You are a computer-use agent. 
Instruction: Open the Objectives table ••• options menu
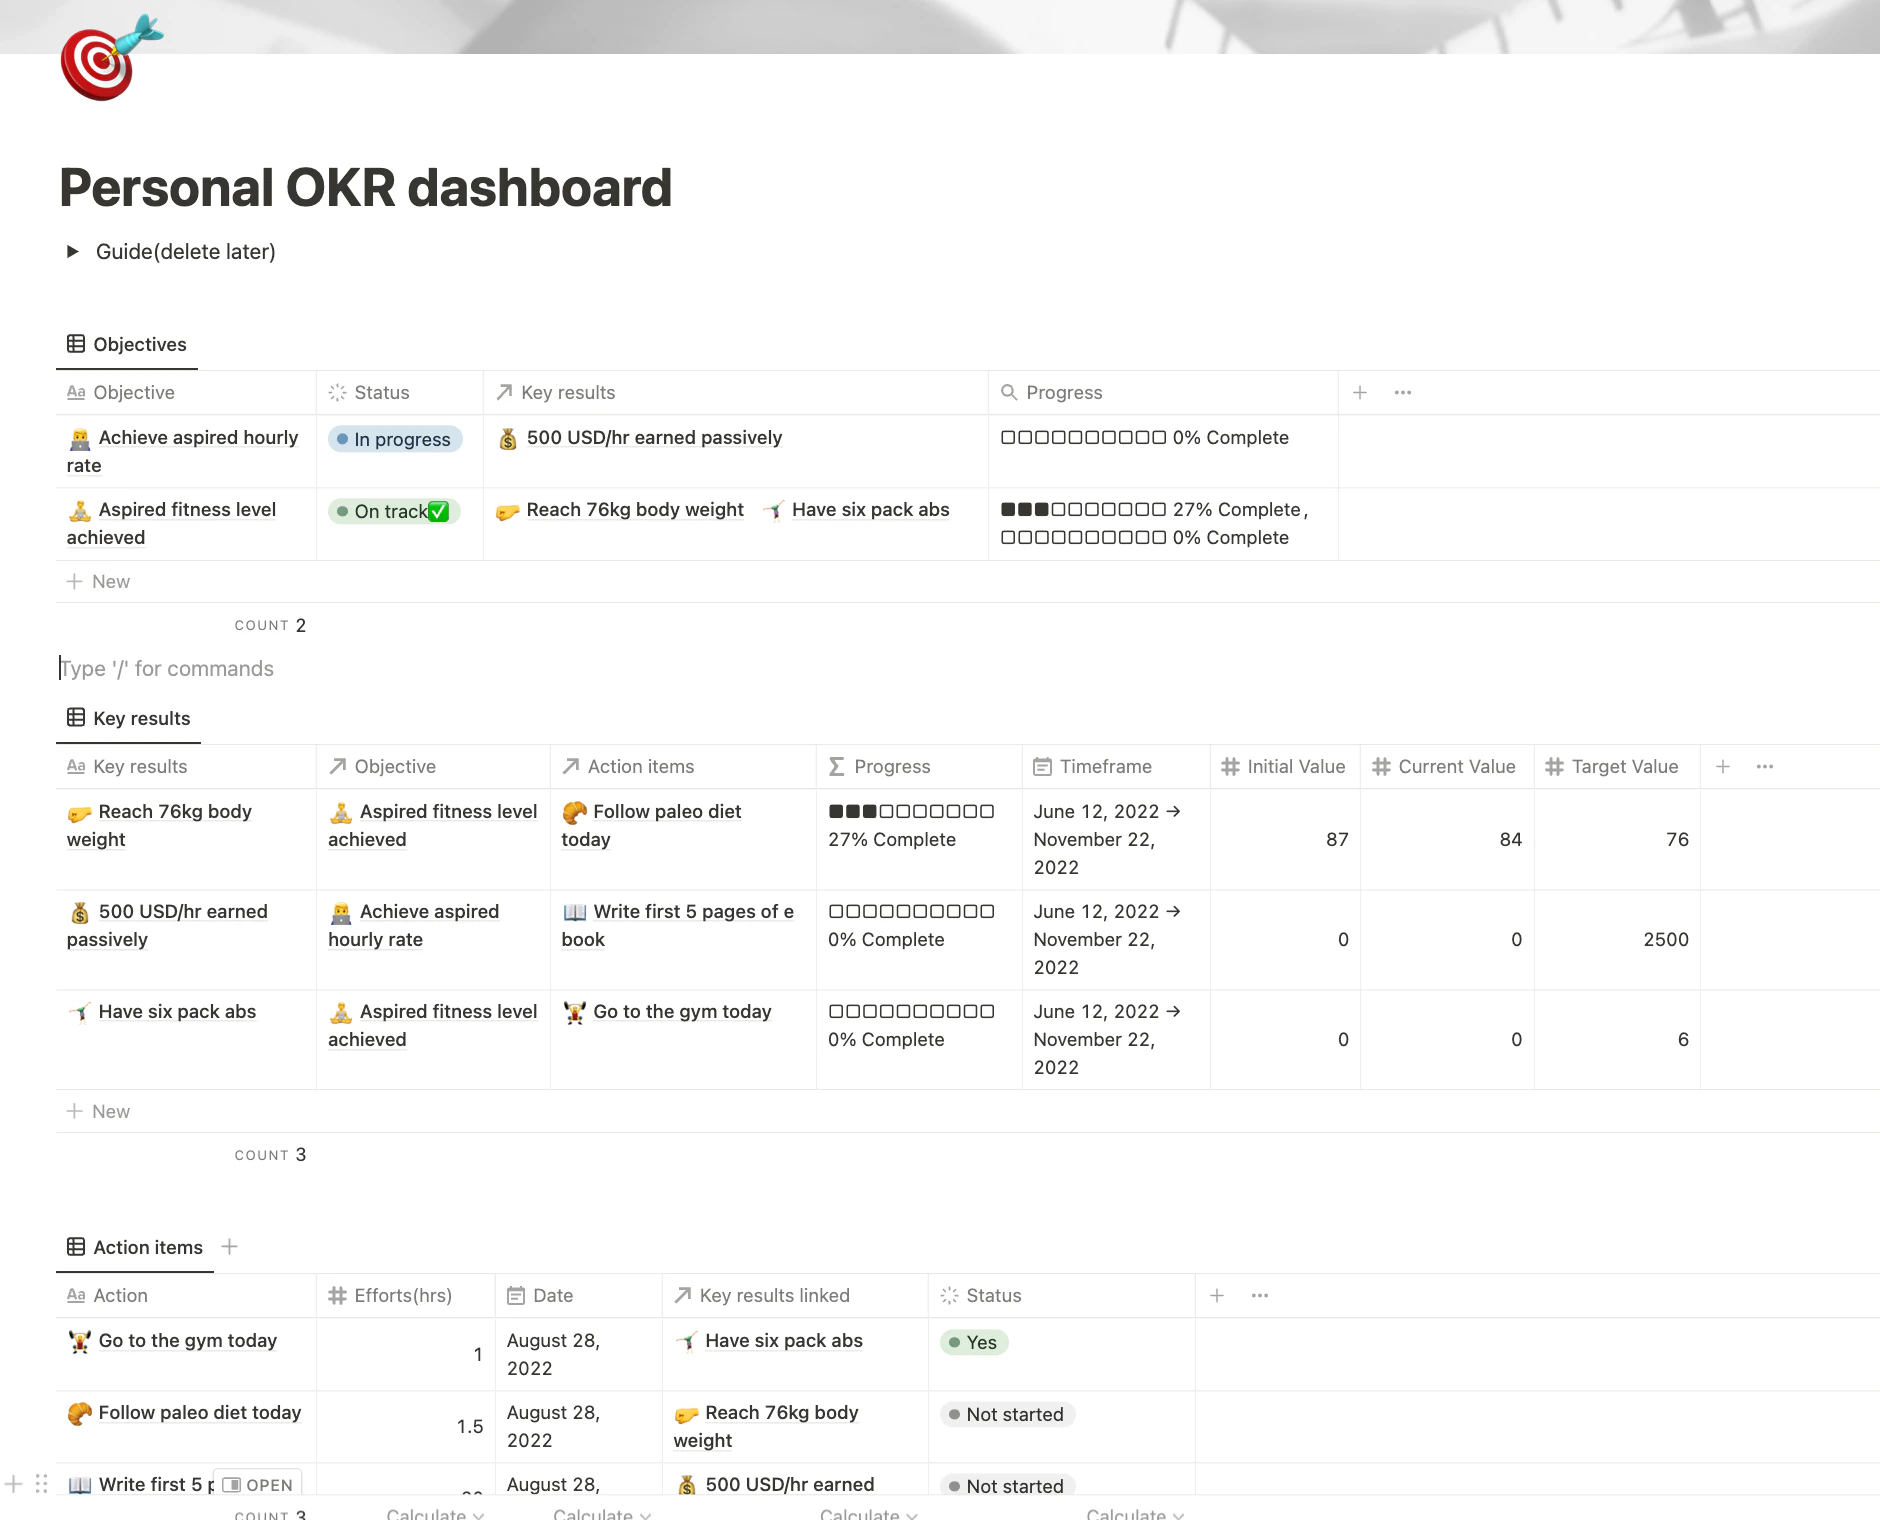point(1401,392)
